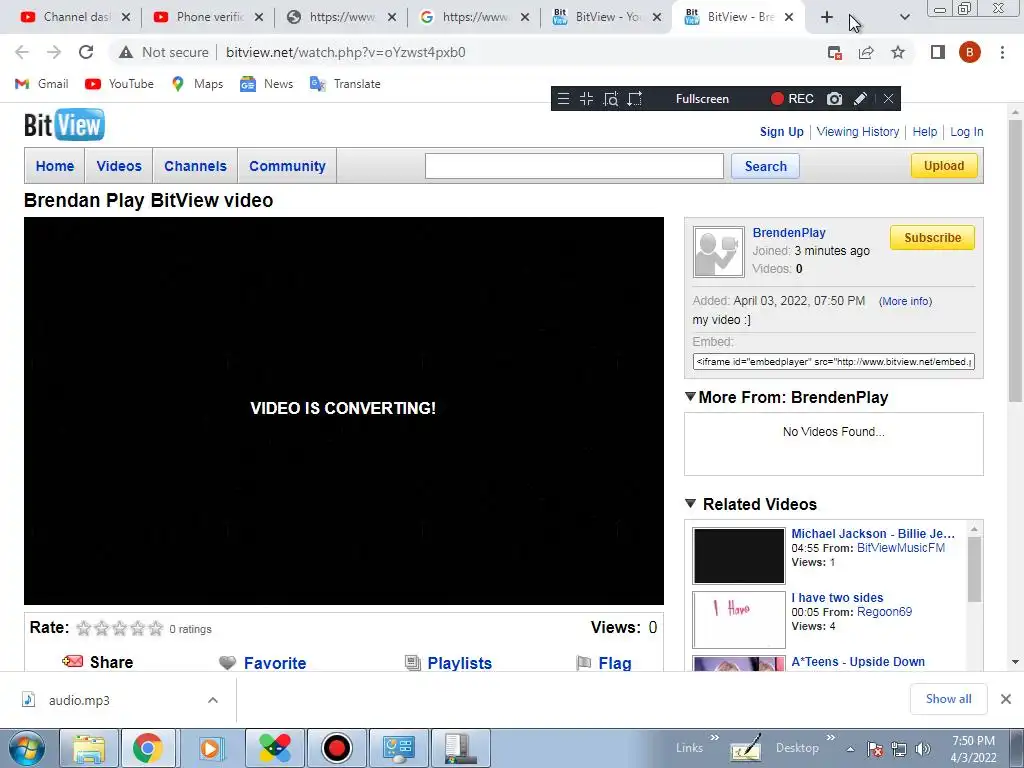Close the recorder toolbar
The image size is (1024, 768).
(888, 99)
